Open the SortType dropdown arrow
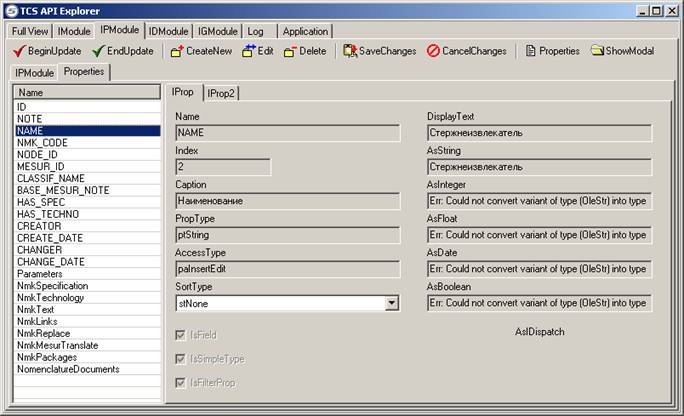The width and height of the screenshot is (684, 416). (392, 303)
